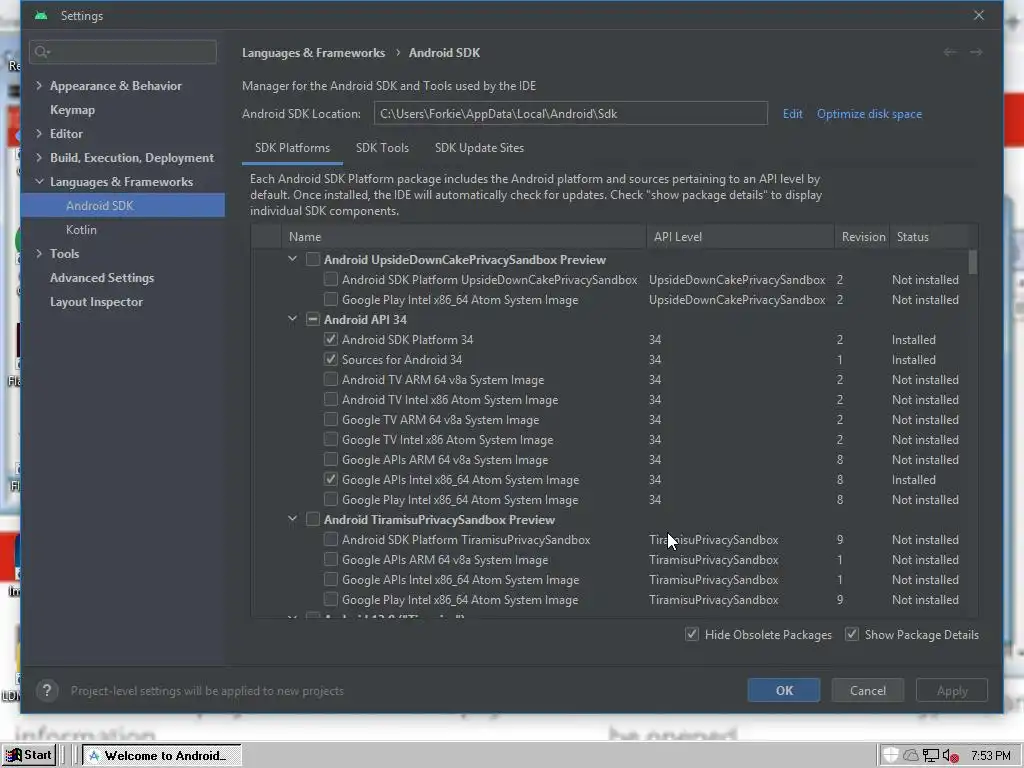Collapse the Android API 34 group
The height and width of the screenshot is (768, 1024).
click(293, 319)
